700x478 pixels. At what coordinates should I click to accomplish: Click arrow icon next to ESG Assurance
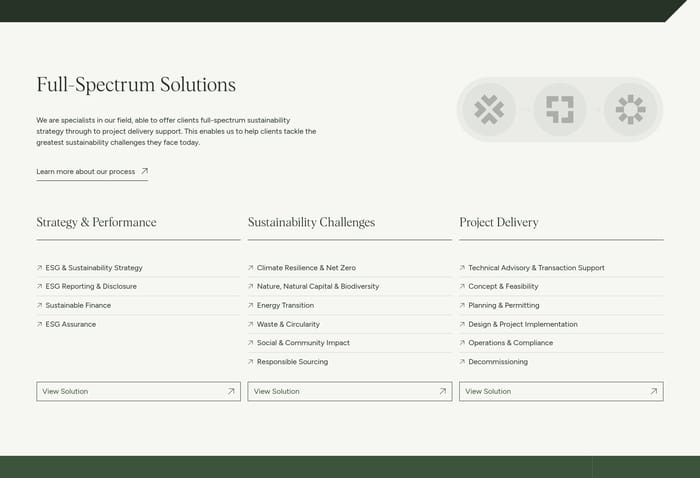click(x=39, y=324)
